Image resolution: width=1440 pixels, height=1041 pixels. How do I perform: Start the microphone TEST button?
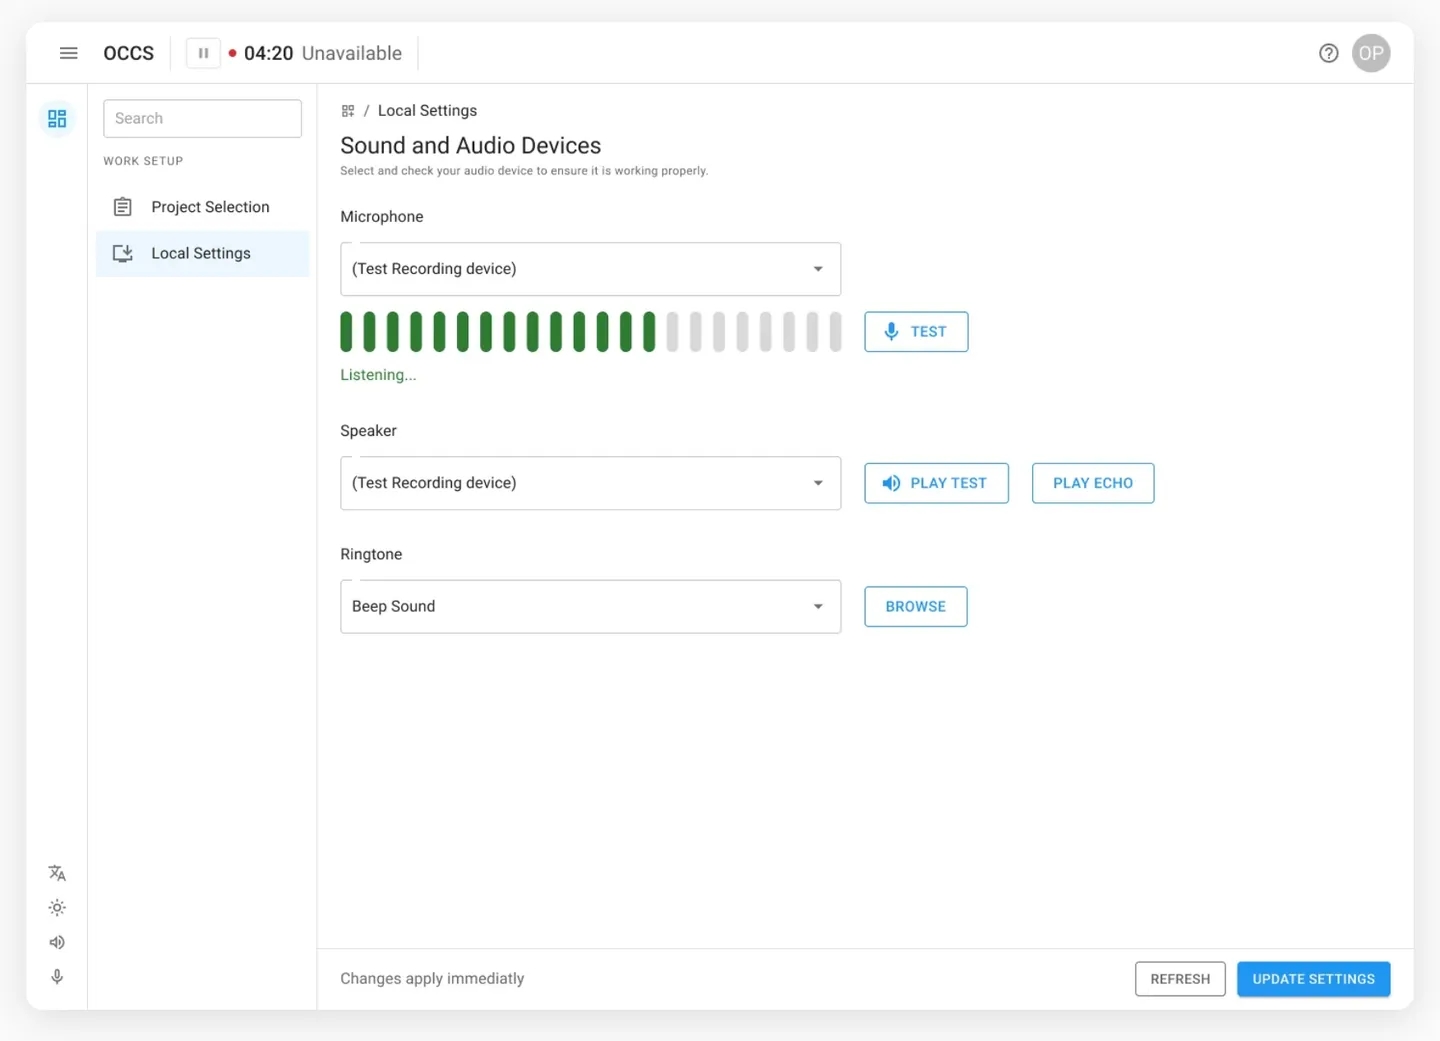(x=916, y=332)
